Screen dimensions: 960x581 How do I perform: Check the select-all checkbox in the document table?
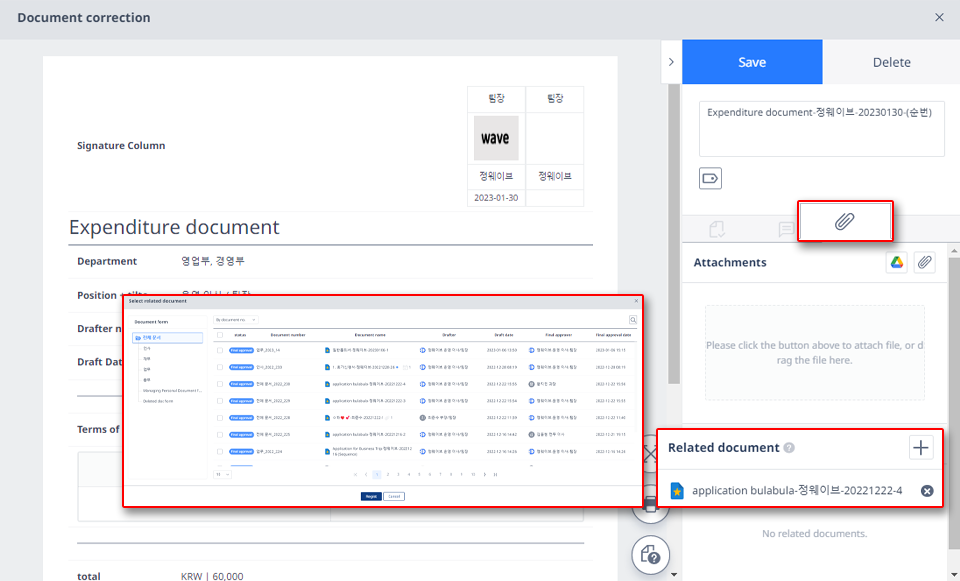[219, 336]
